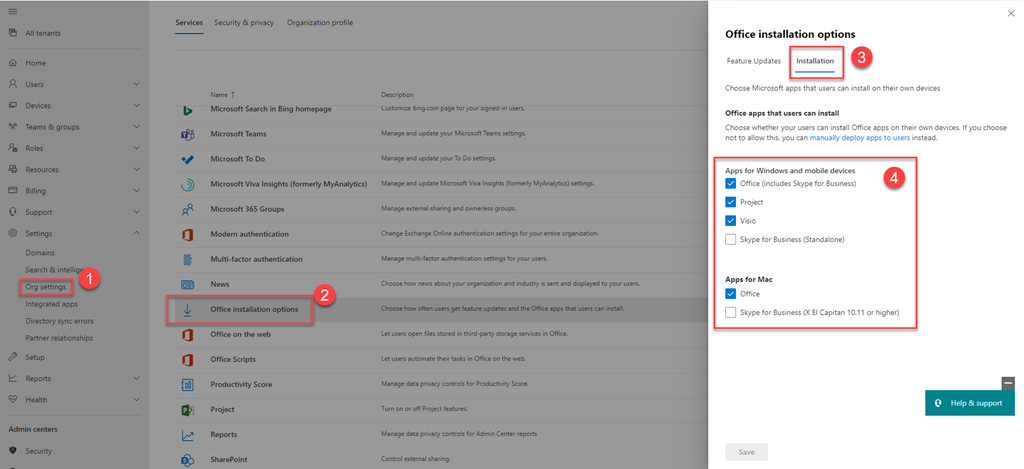Click the Project row icon in services list

pos(187,410)
